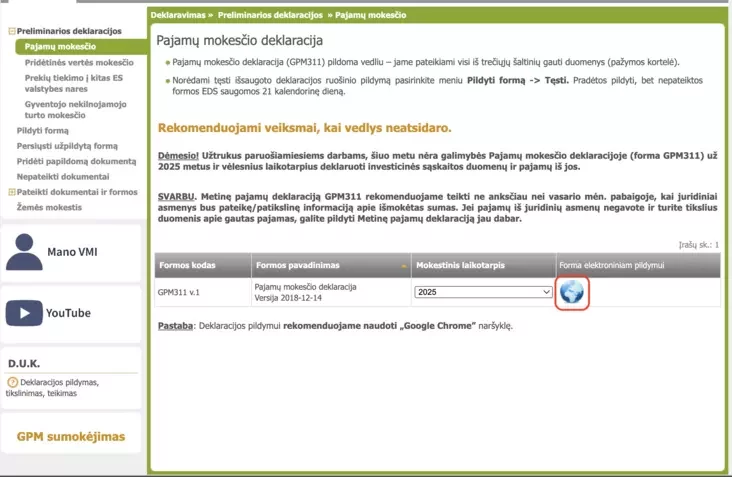Open the globe icon for electronic form filling
732x477 pixels.
point(571,292)
